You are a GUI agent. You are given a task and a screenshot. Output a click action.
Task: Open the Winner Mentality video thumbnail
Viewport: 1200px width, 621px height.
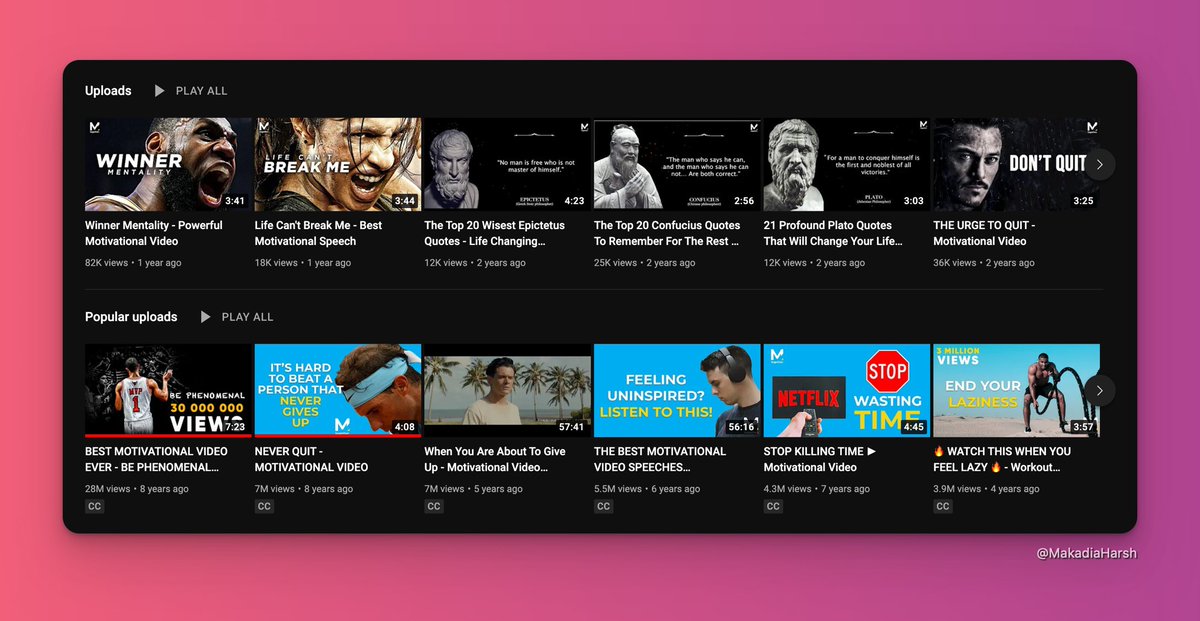tap(168, 164)
